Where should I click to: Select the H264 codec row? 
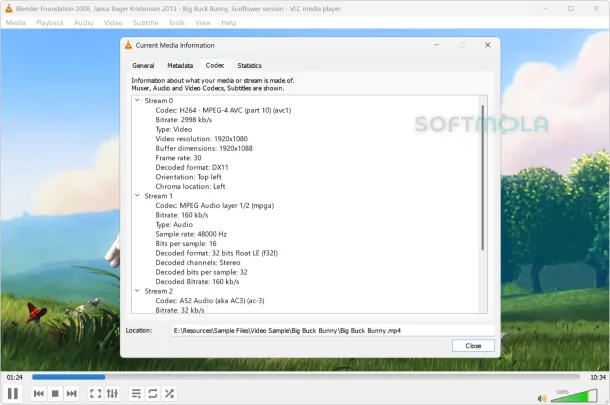pos(223,110)
